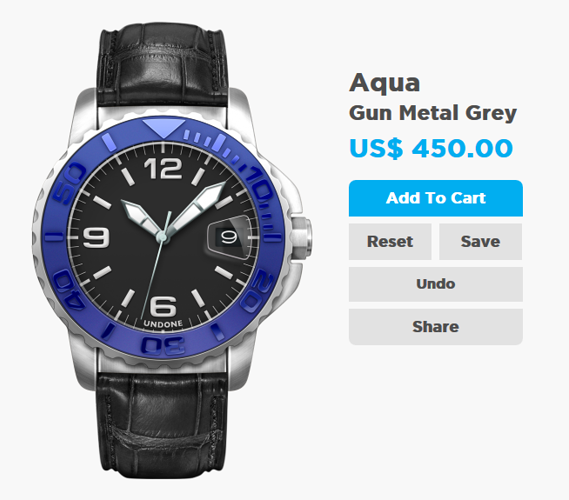Screen dimensions: 569x500
Task: Select the 6 numeral on the dial
Action: [163, 306]
